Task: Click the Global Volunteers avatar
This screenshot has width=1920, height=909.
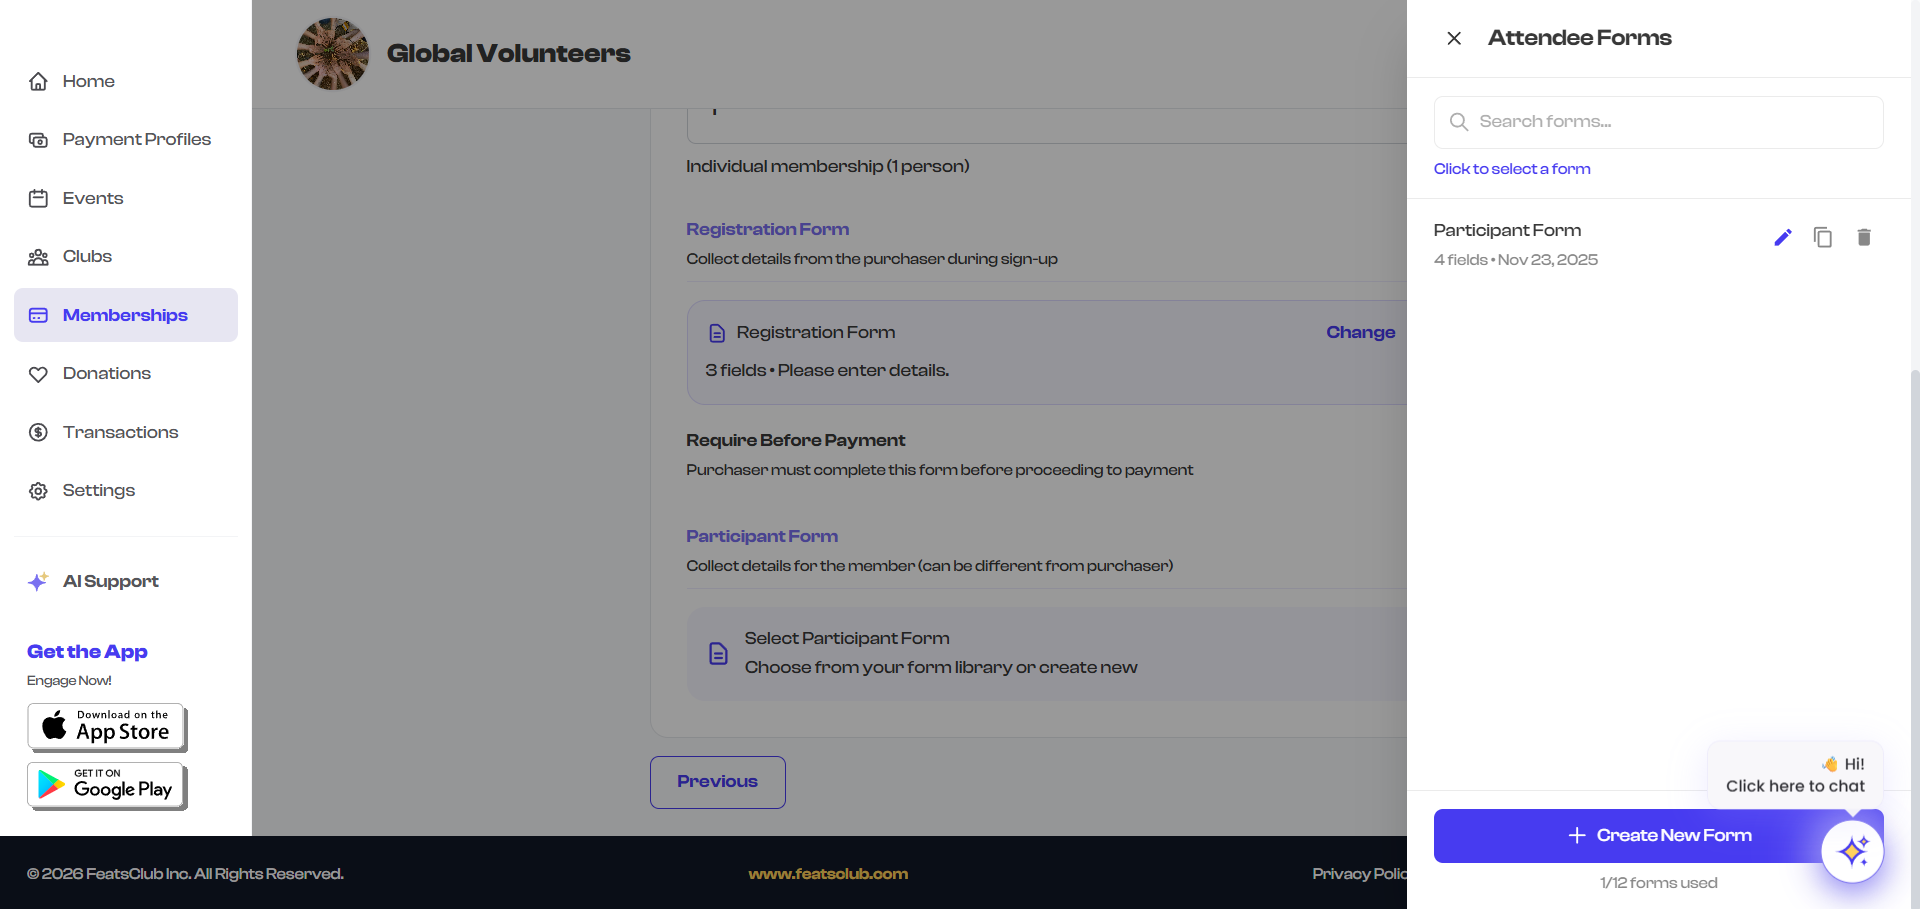Action: pyautogui.click(x=333, y=54)
